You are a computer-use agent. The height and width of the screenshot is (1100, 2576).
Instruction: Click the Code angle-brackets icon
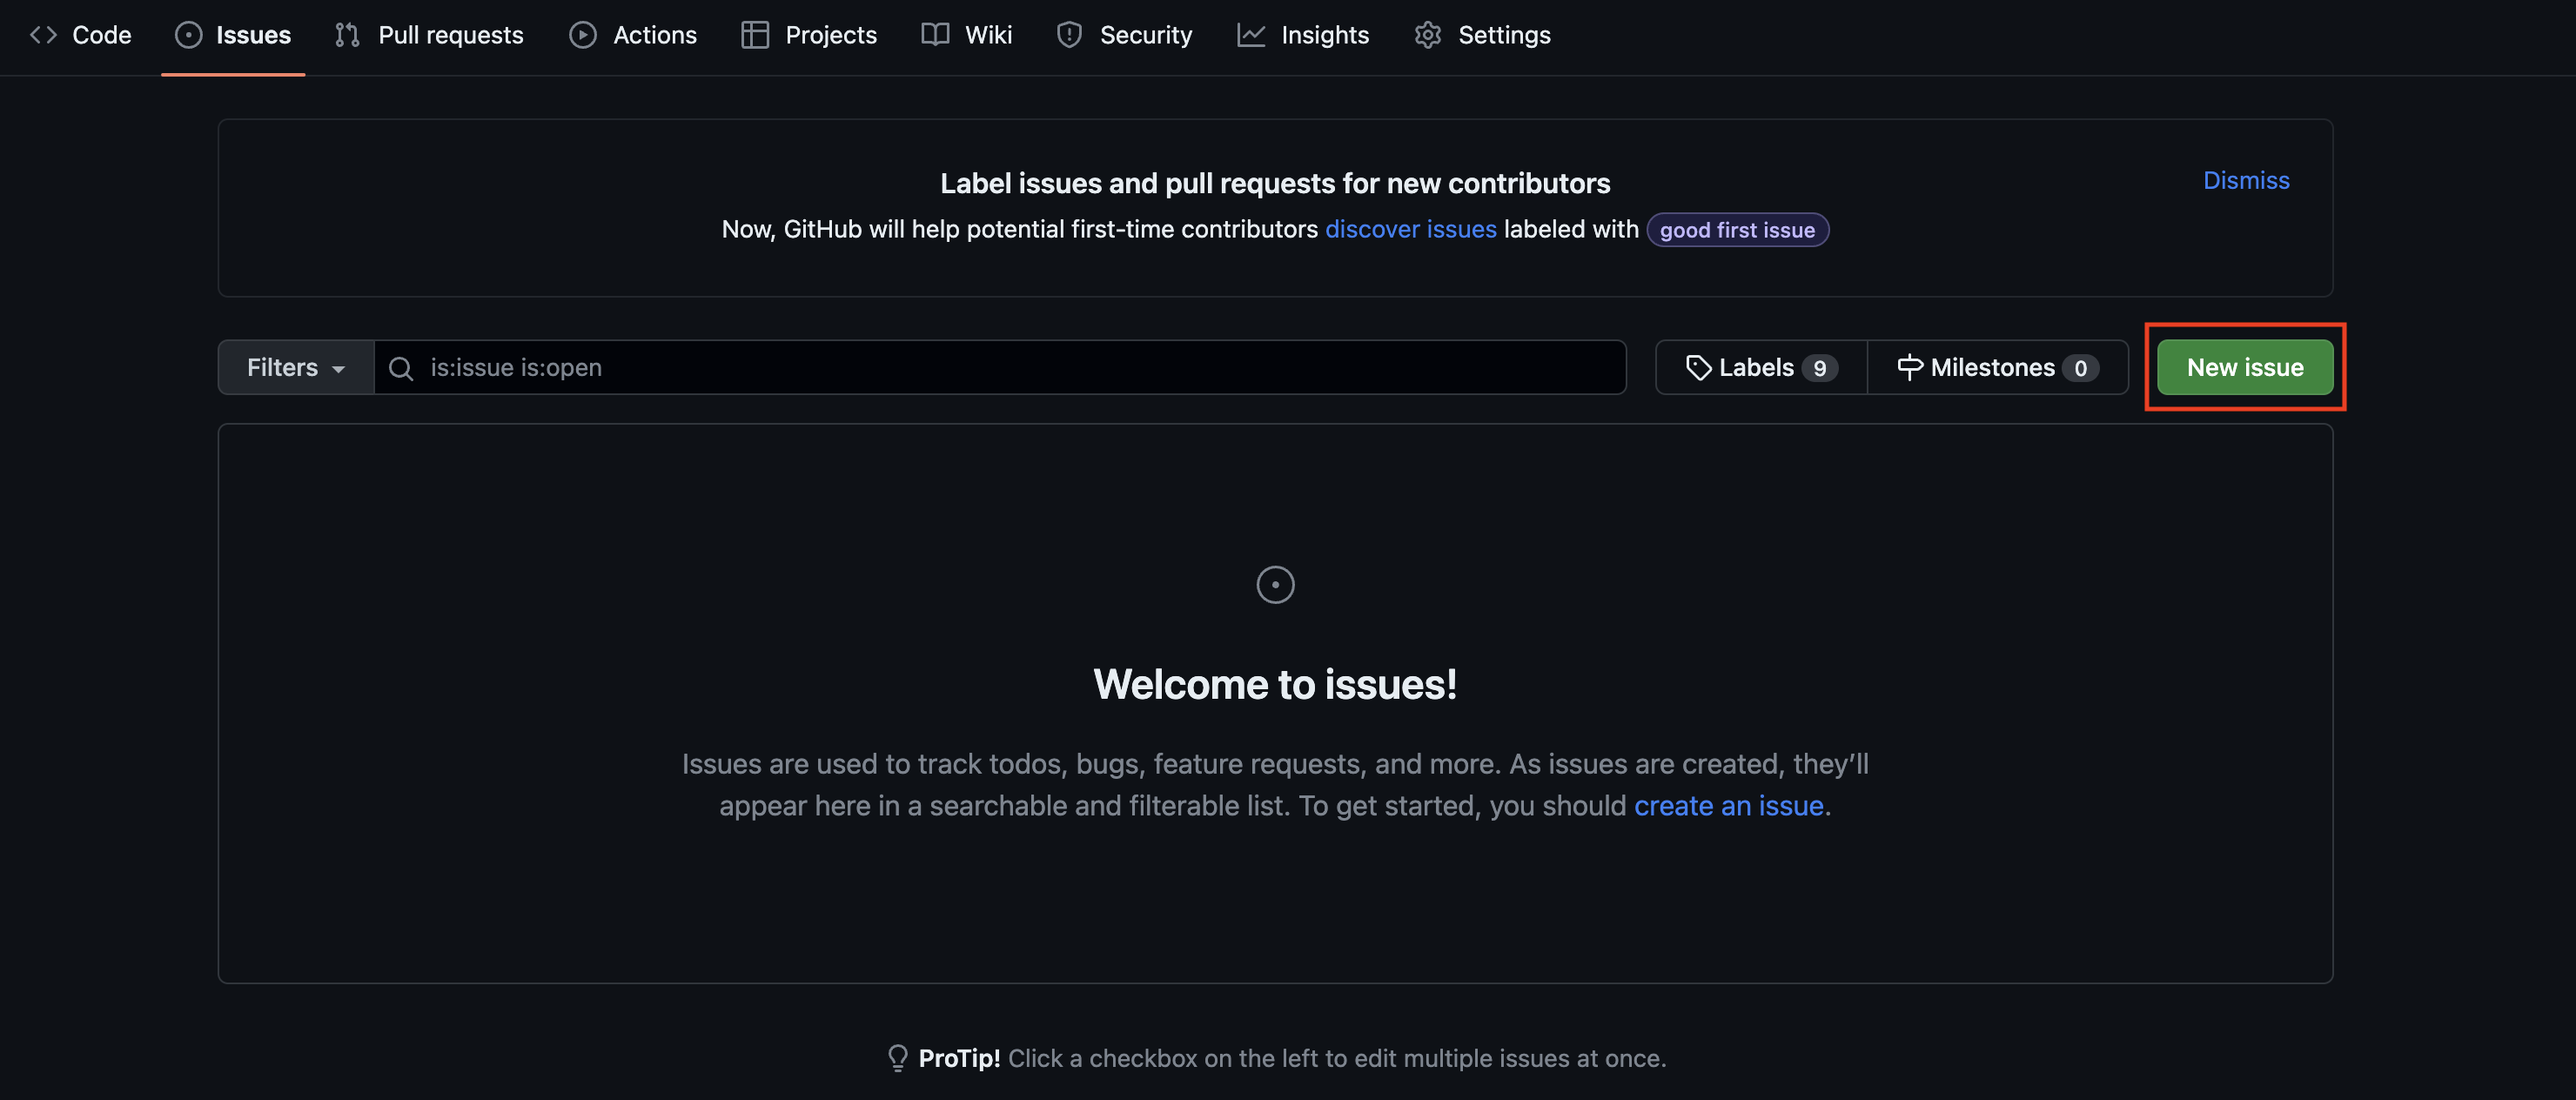point(43,35)
